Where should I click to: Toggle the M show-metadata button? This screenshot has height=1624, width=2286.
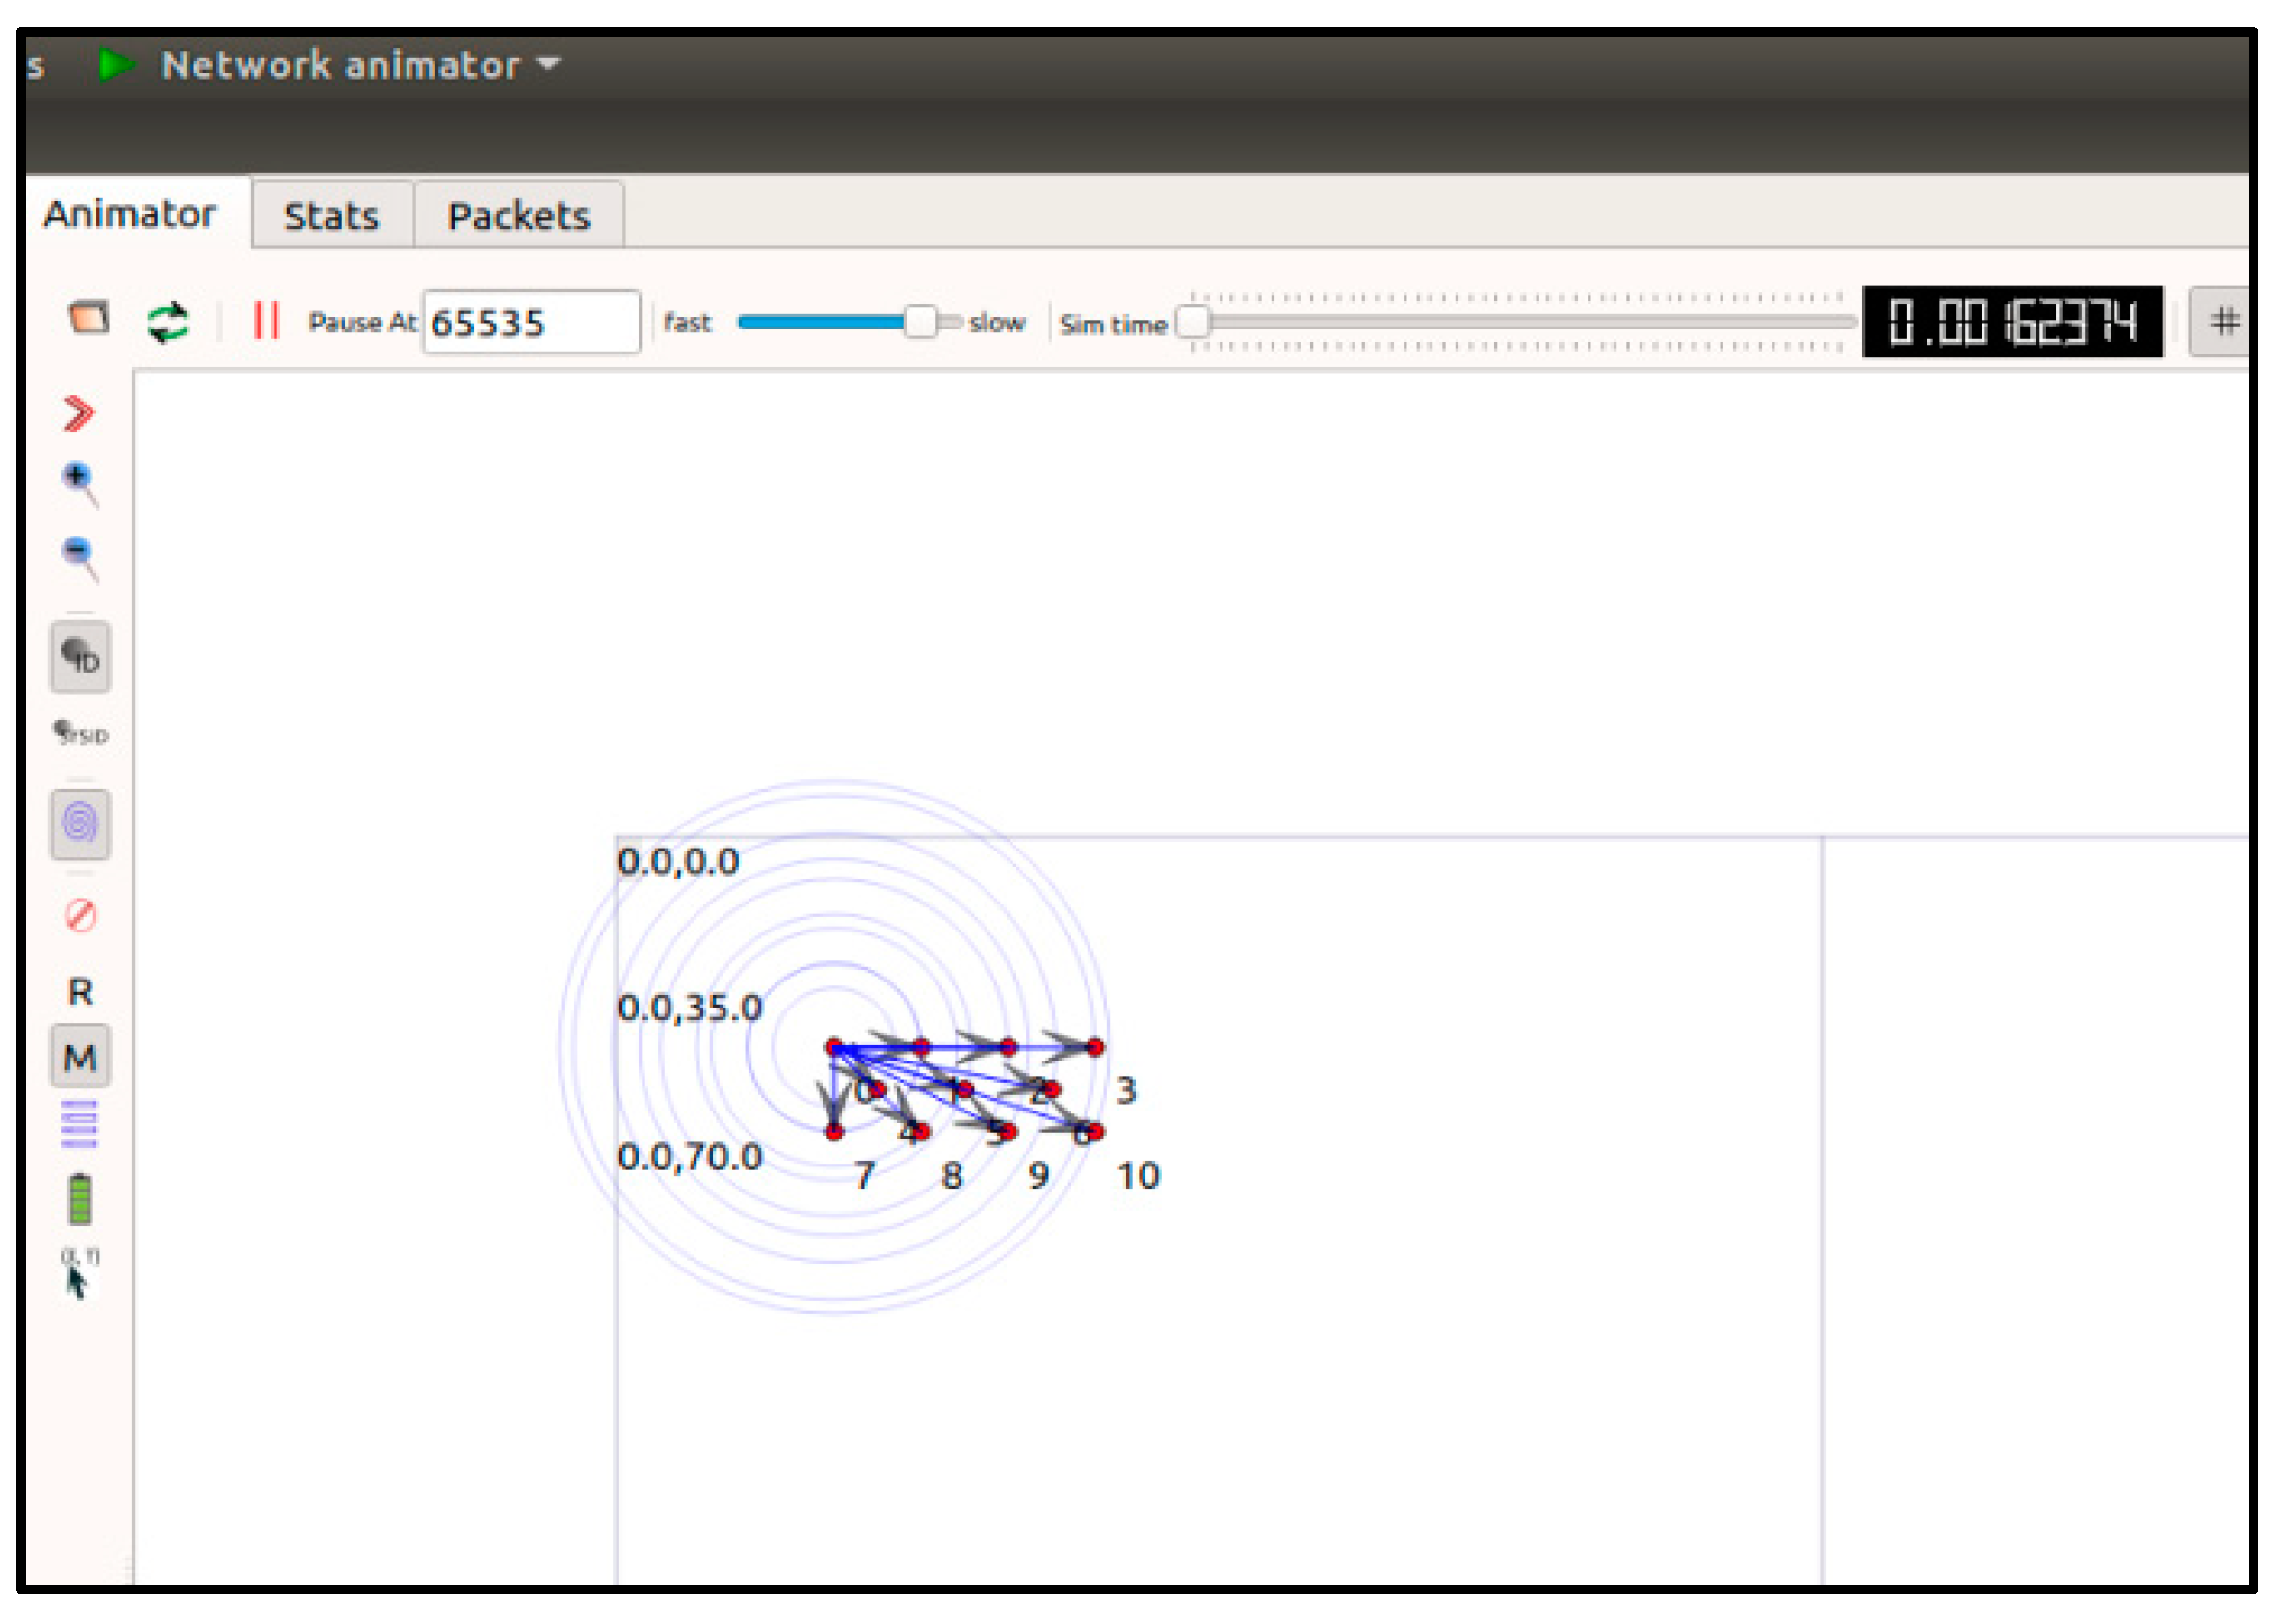pyautogui.click(x=81, y=1057)
